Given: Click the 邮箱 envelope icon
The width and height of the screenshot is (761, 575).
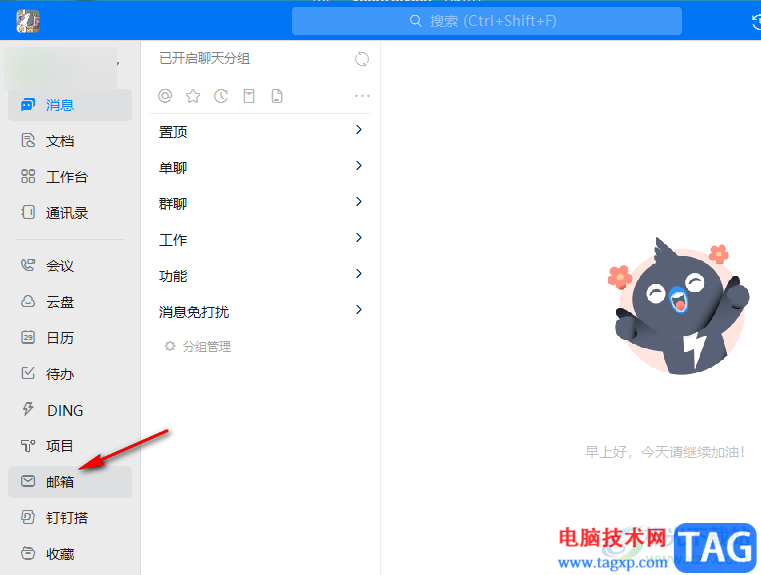Looking at the screenshot, I should tap(28, 481).
